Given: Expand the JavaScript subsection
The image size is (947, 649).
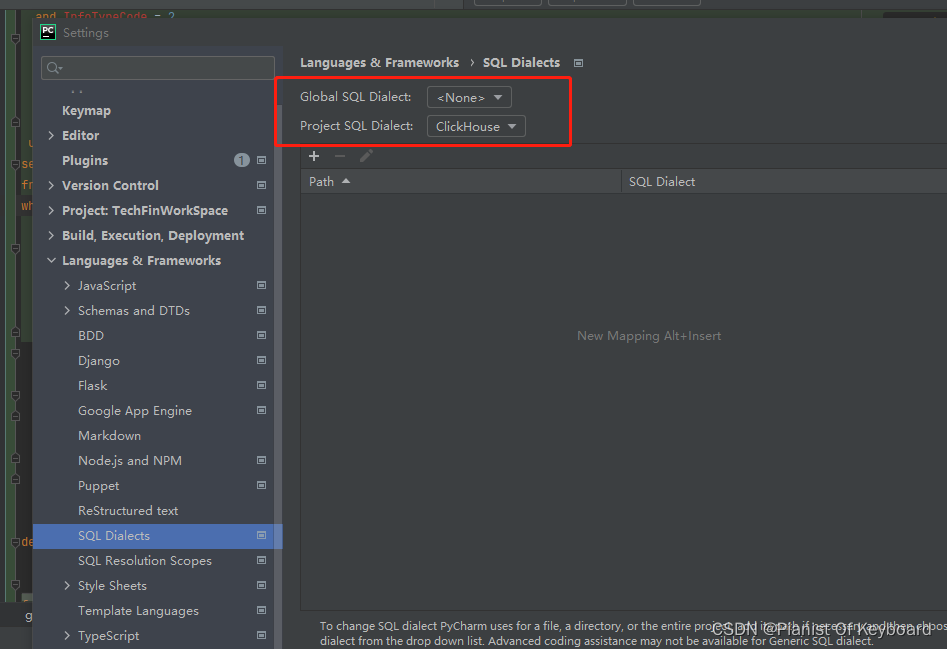Looking at the screenshot, I should coord(67,286).
